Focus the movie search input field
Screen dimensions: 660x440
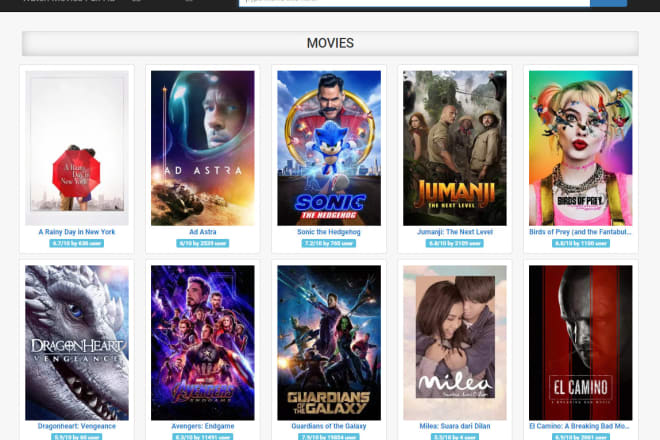[414, 3]
